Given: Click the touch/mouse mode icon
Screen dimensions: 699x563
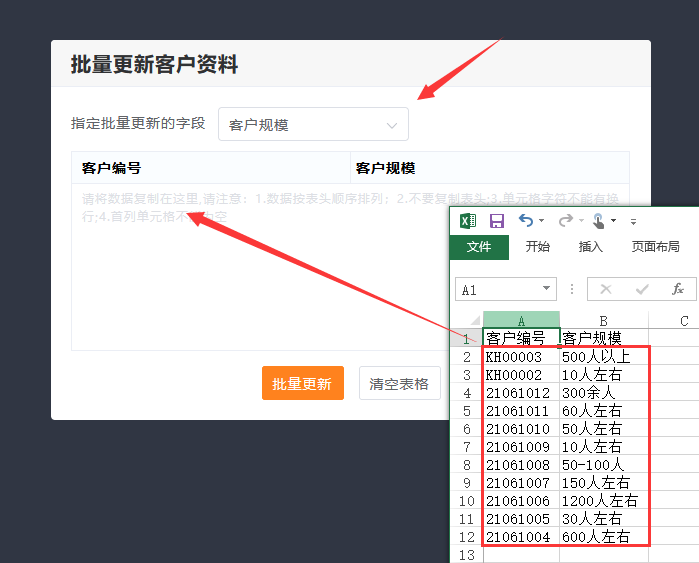Looking at the screenshot, I should pyautogui.click(x=599, y=221).
